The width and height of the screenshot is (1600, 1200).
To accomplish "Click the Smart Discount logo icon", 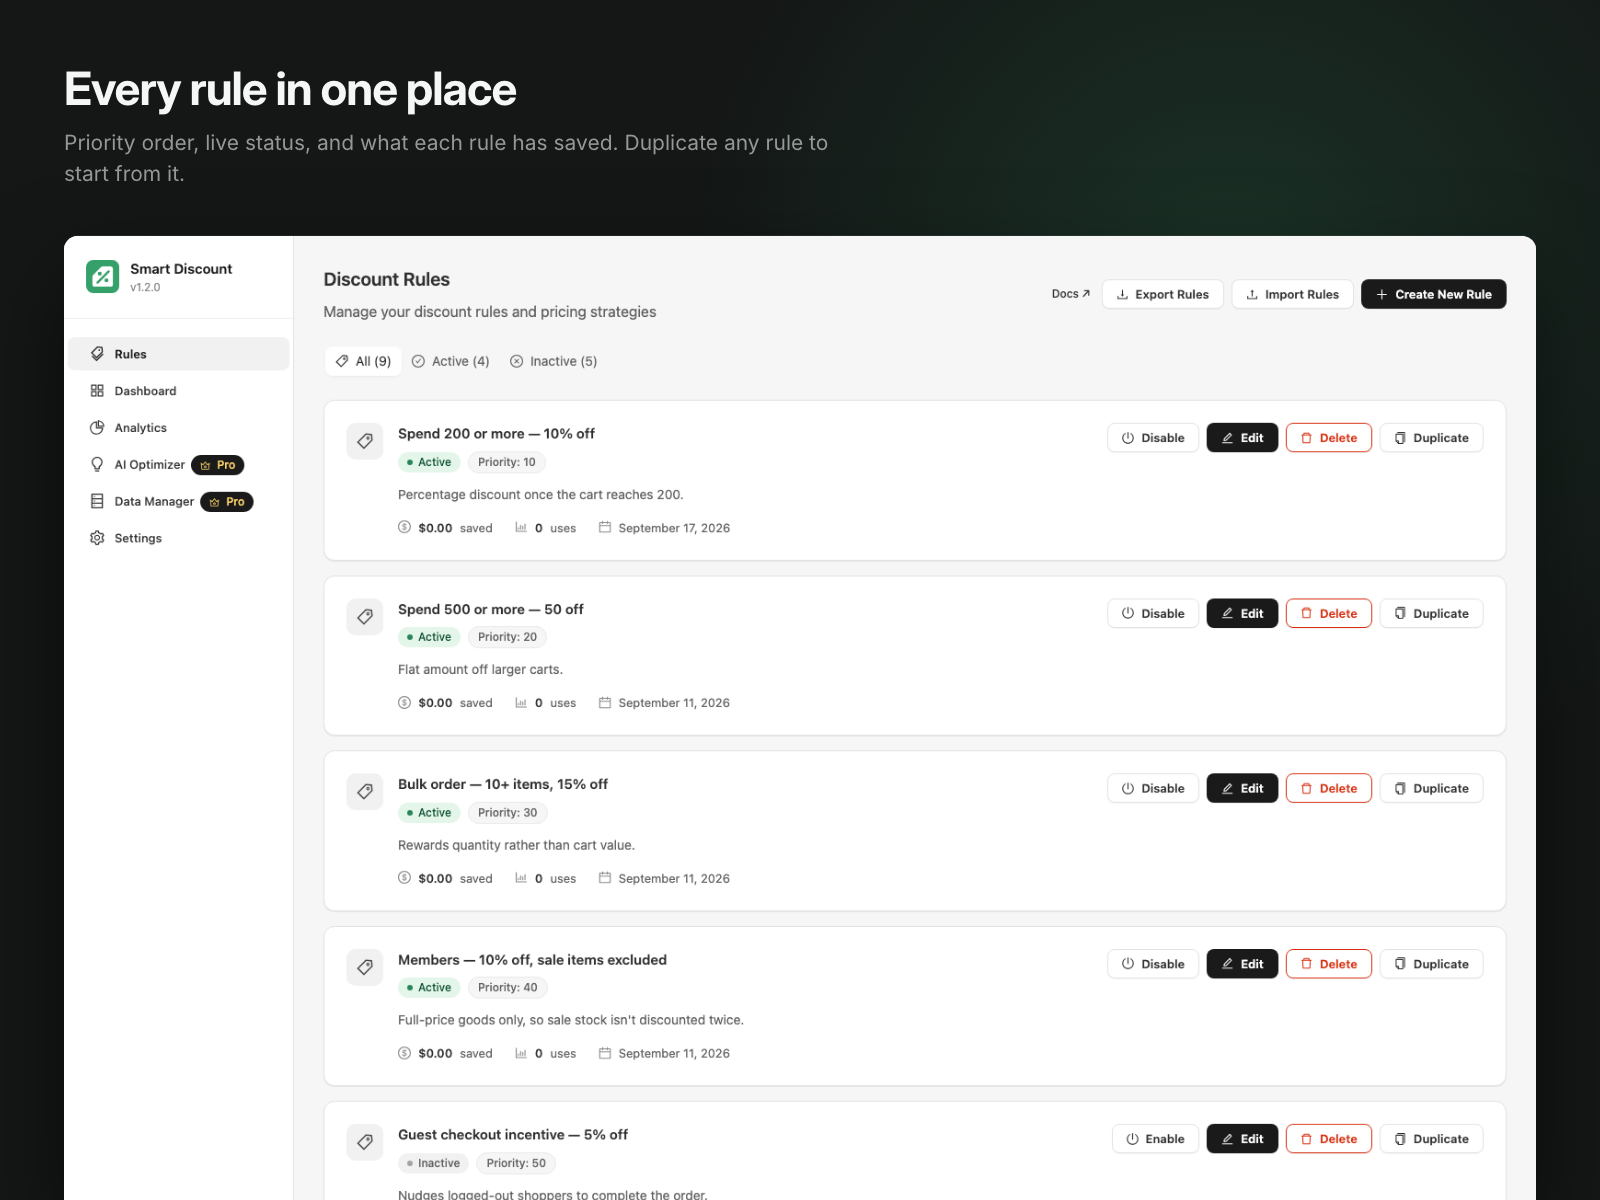I will tap(102, 277).
